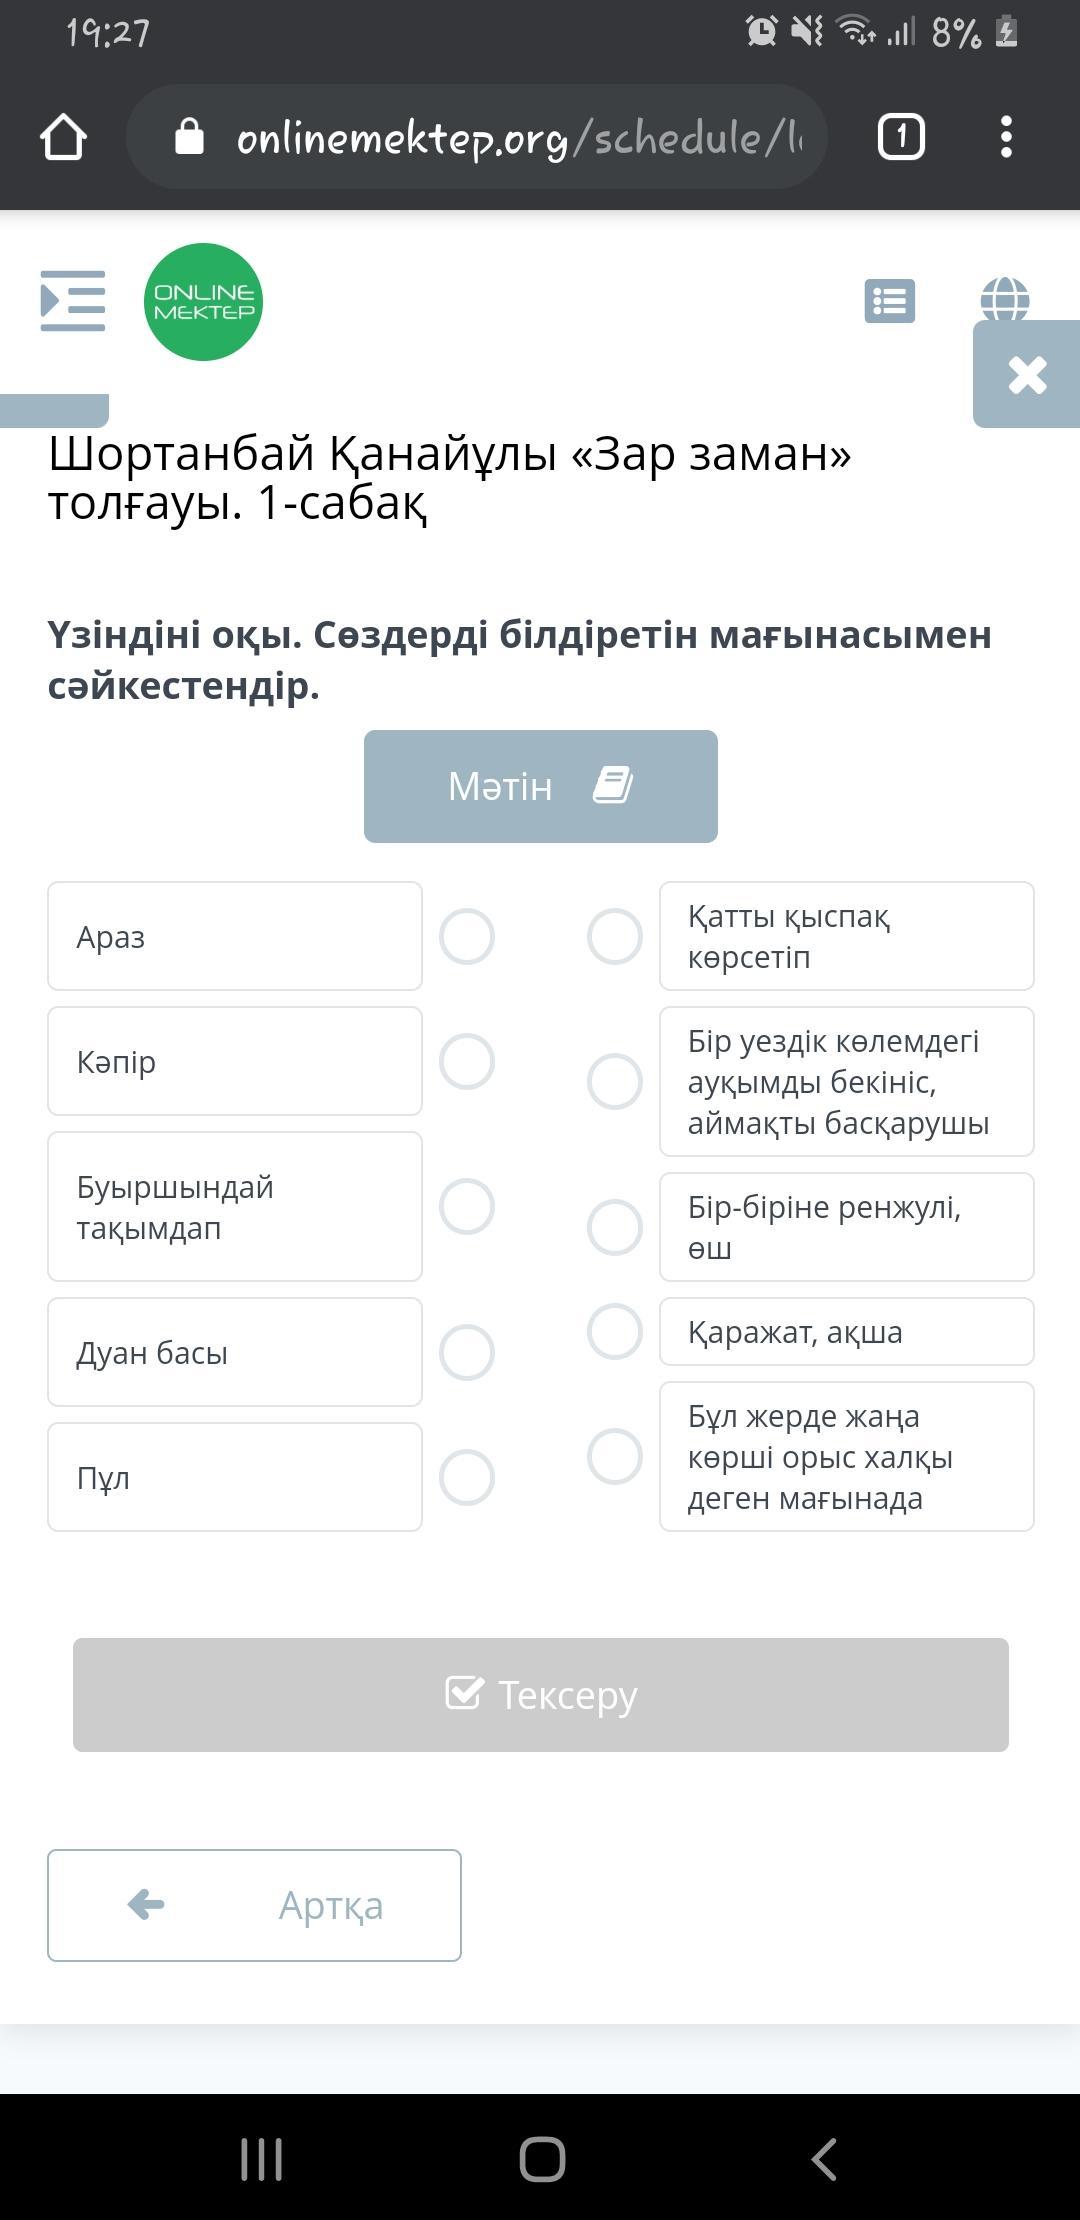Open the list view icon
The image size is (1080, 2220).
889,300
